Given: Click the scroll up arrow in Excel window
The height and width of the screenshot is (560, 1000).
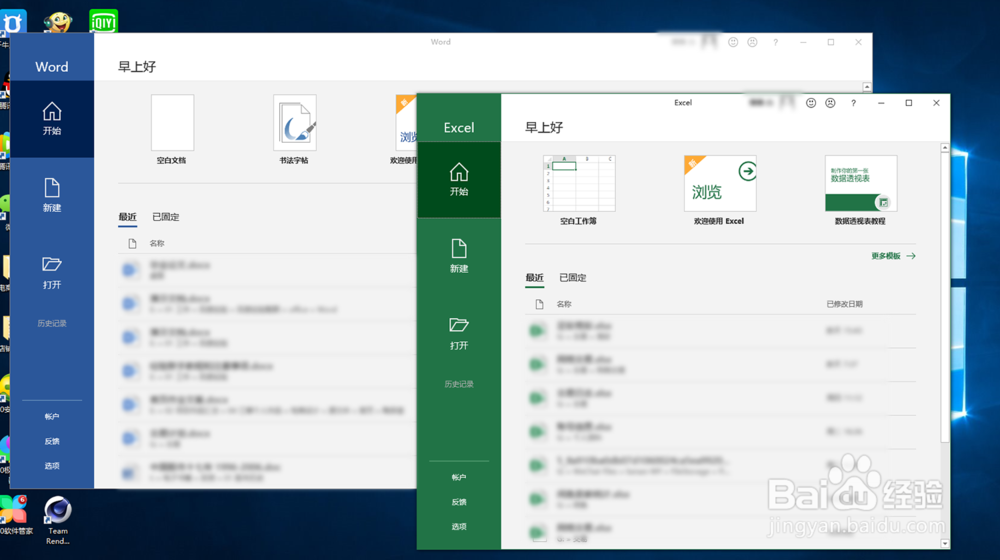Looking at the screenshot, I should point(945,148).
